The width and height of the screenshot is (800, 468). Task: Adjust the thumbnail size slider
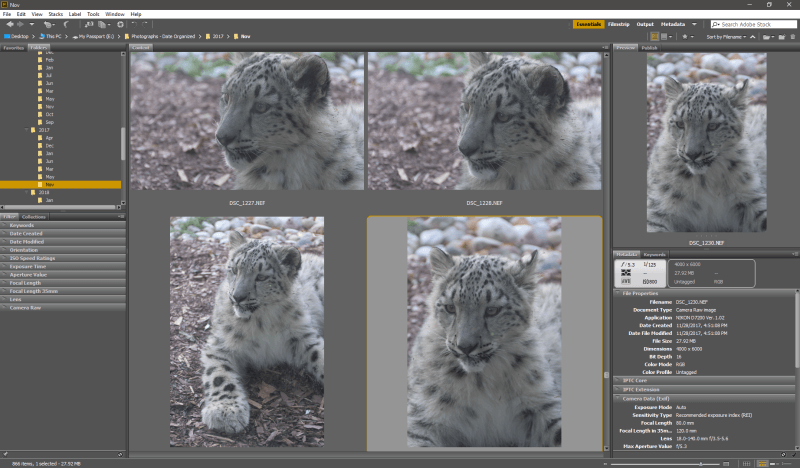click(701, 463)
